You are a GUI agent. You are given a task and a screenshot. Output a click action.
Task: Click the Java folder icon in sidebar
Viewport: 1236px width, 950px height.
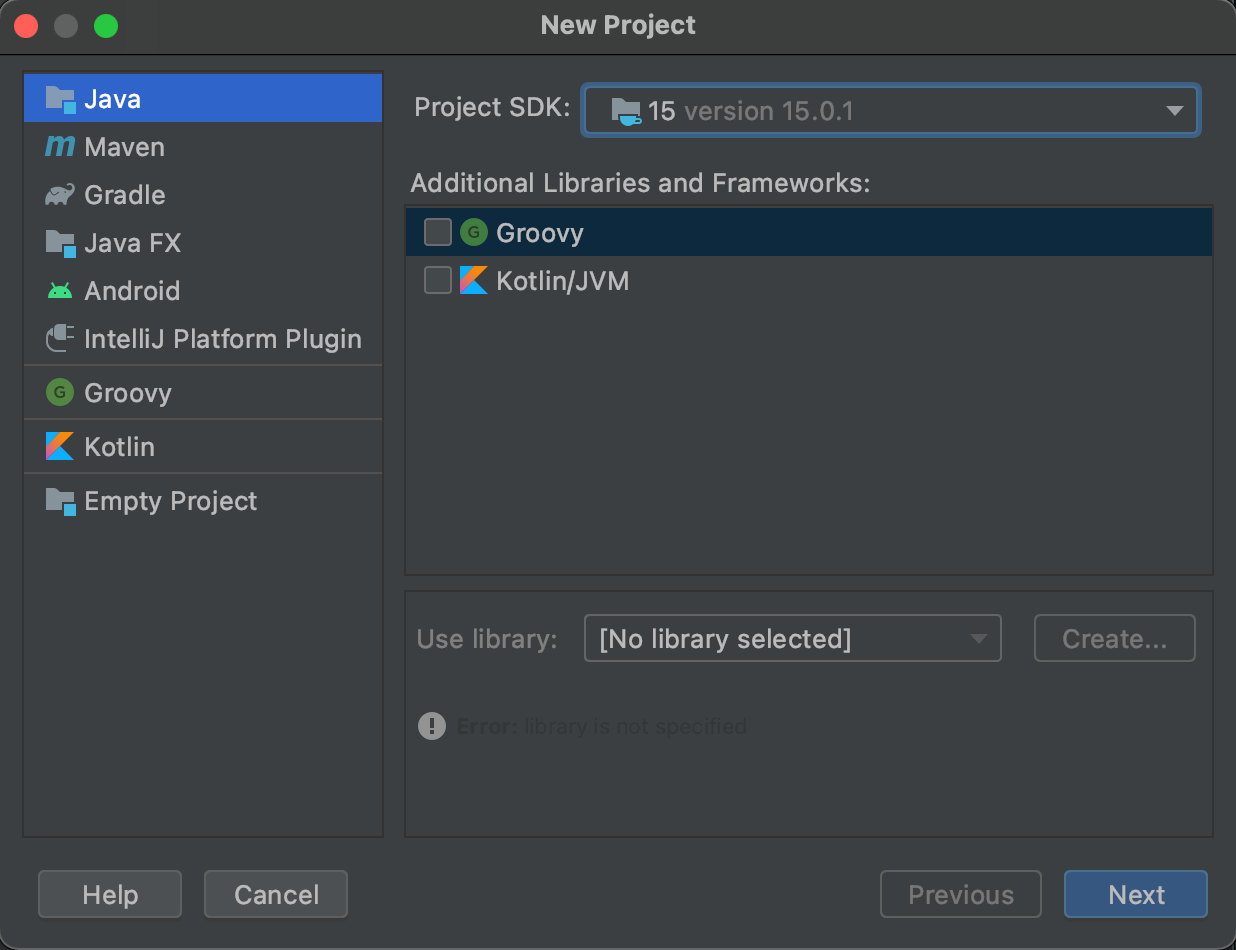(x=60, y=99)
